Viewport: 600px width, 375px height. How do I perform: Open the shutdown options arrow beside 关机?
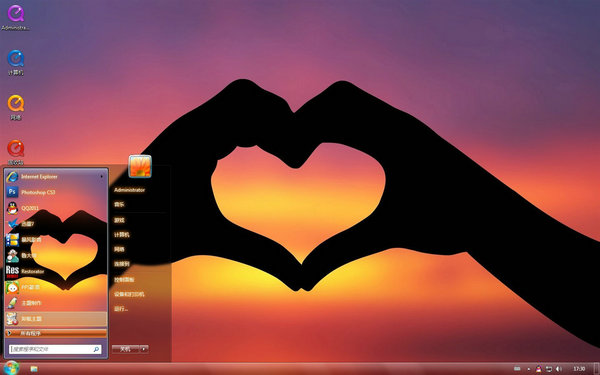[x=144, y=349]
